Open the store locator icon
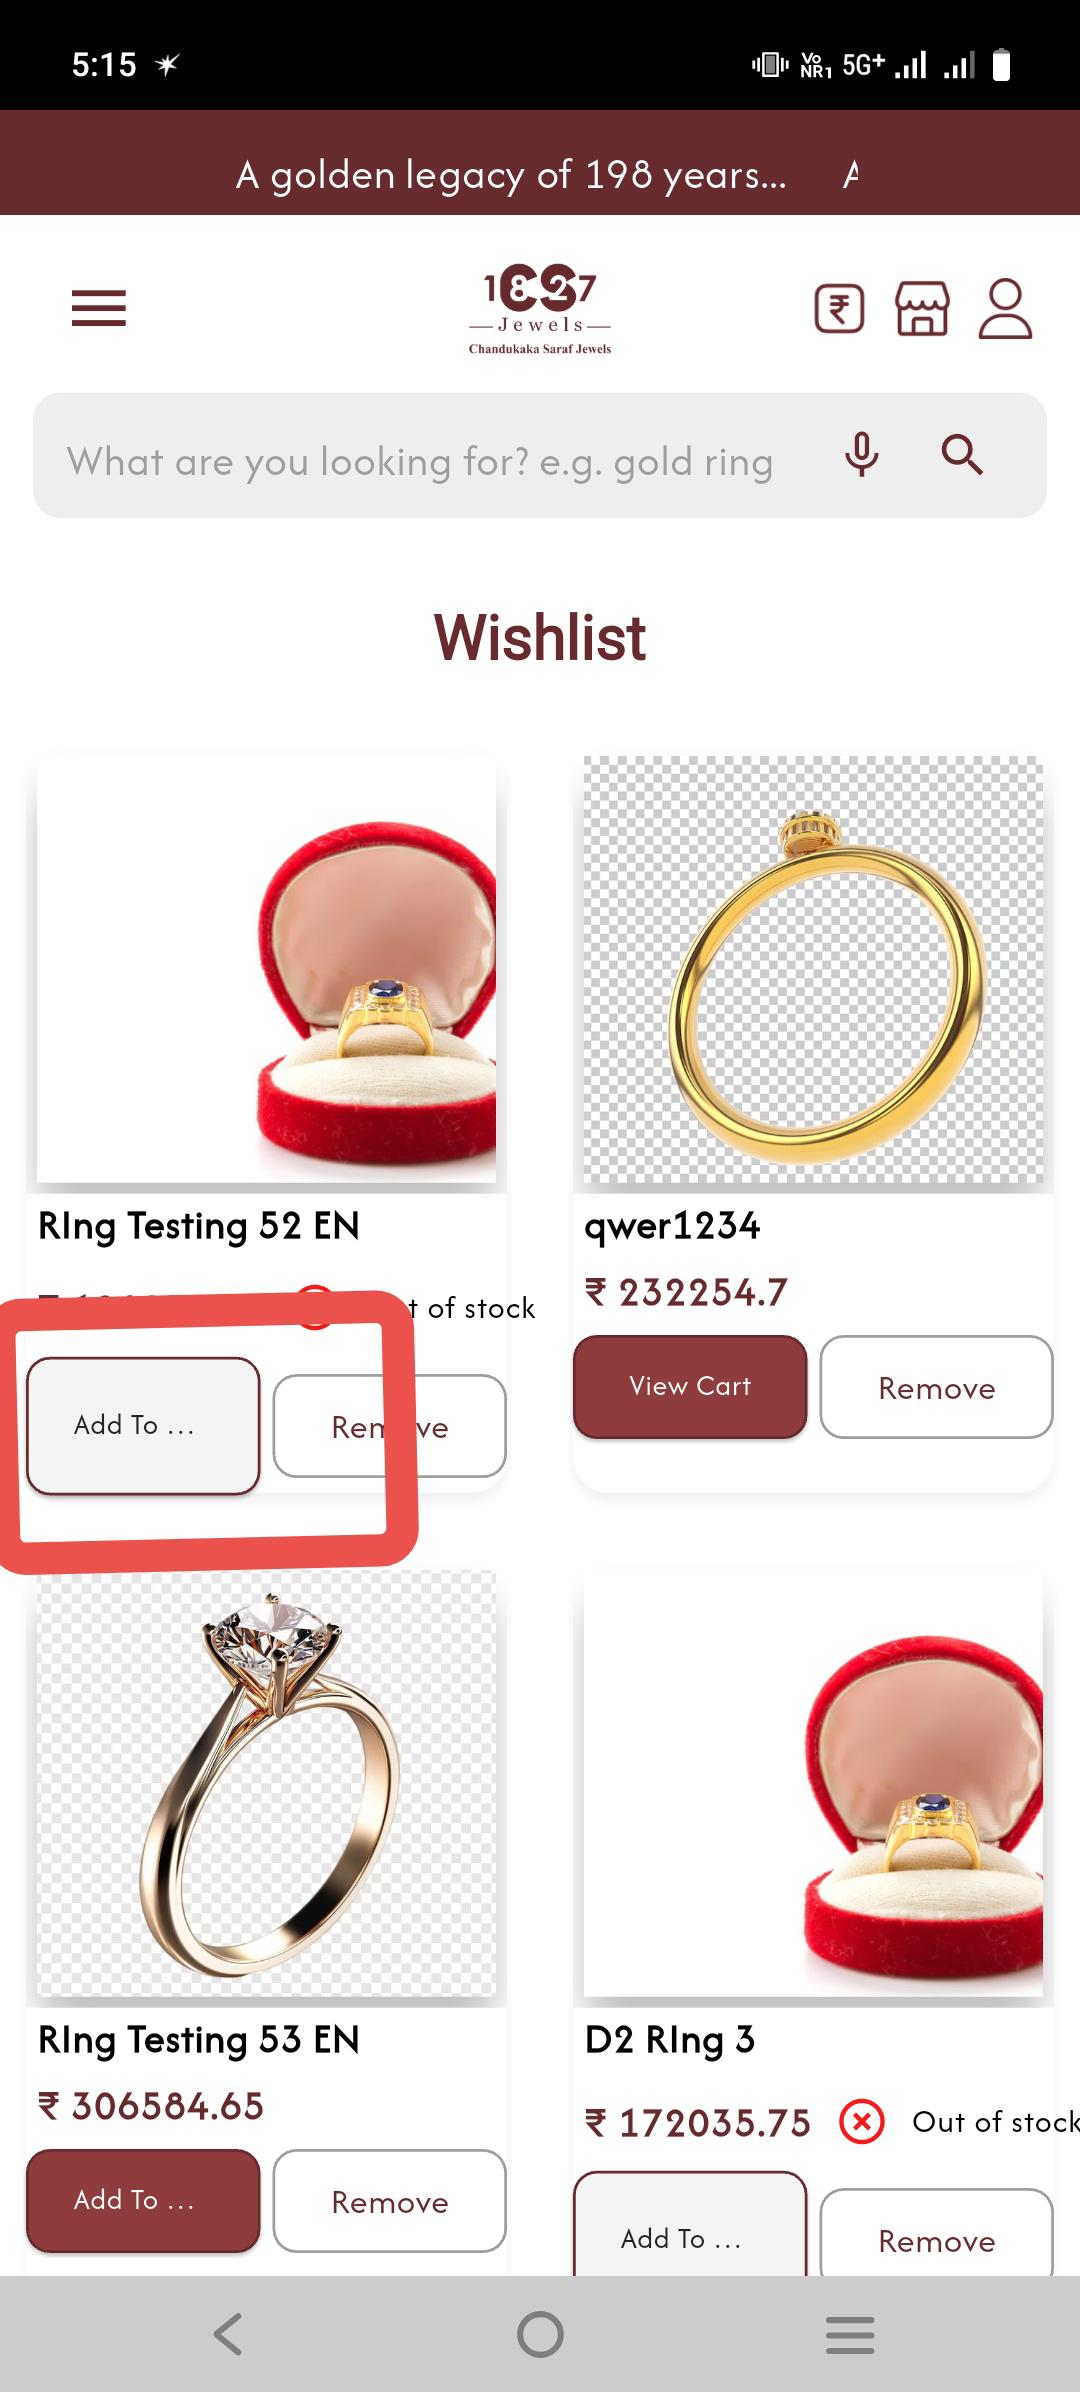This screenshot has width=1080, height=2392. pos(922,308)
